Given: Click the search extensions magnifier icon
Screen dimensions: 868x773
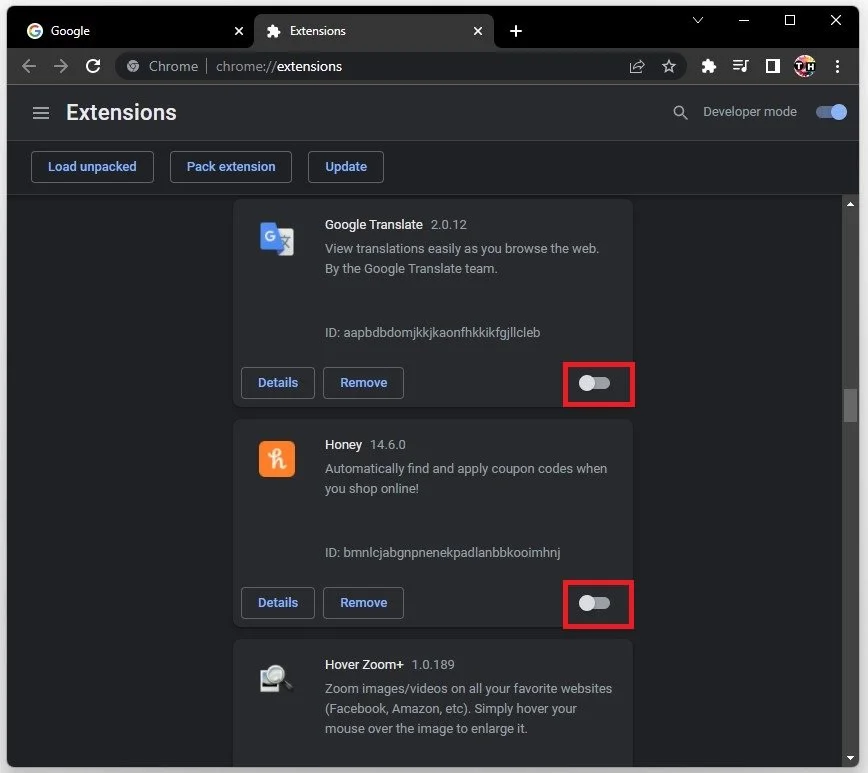Looking at the screenshot, I should pyautogui.click(x=680, y=113).
